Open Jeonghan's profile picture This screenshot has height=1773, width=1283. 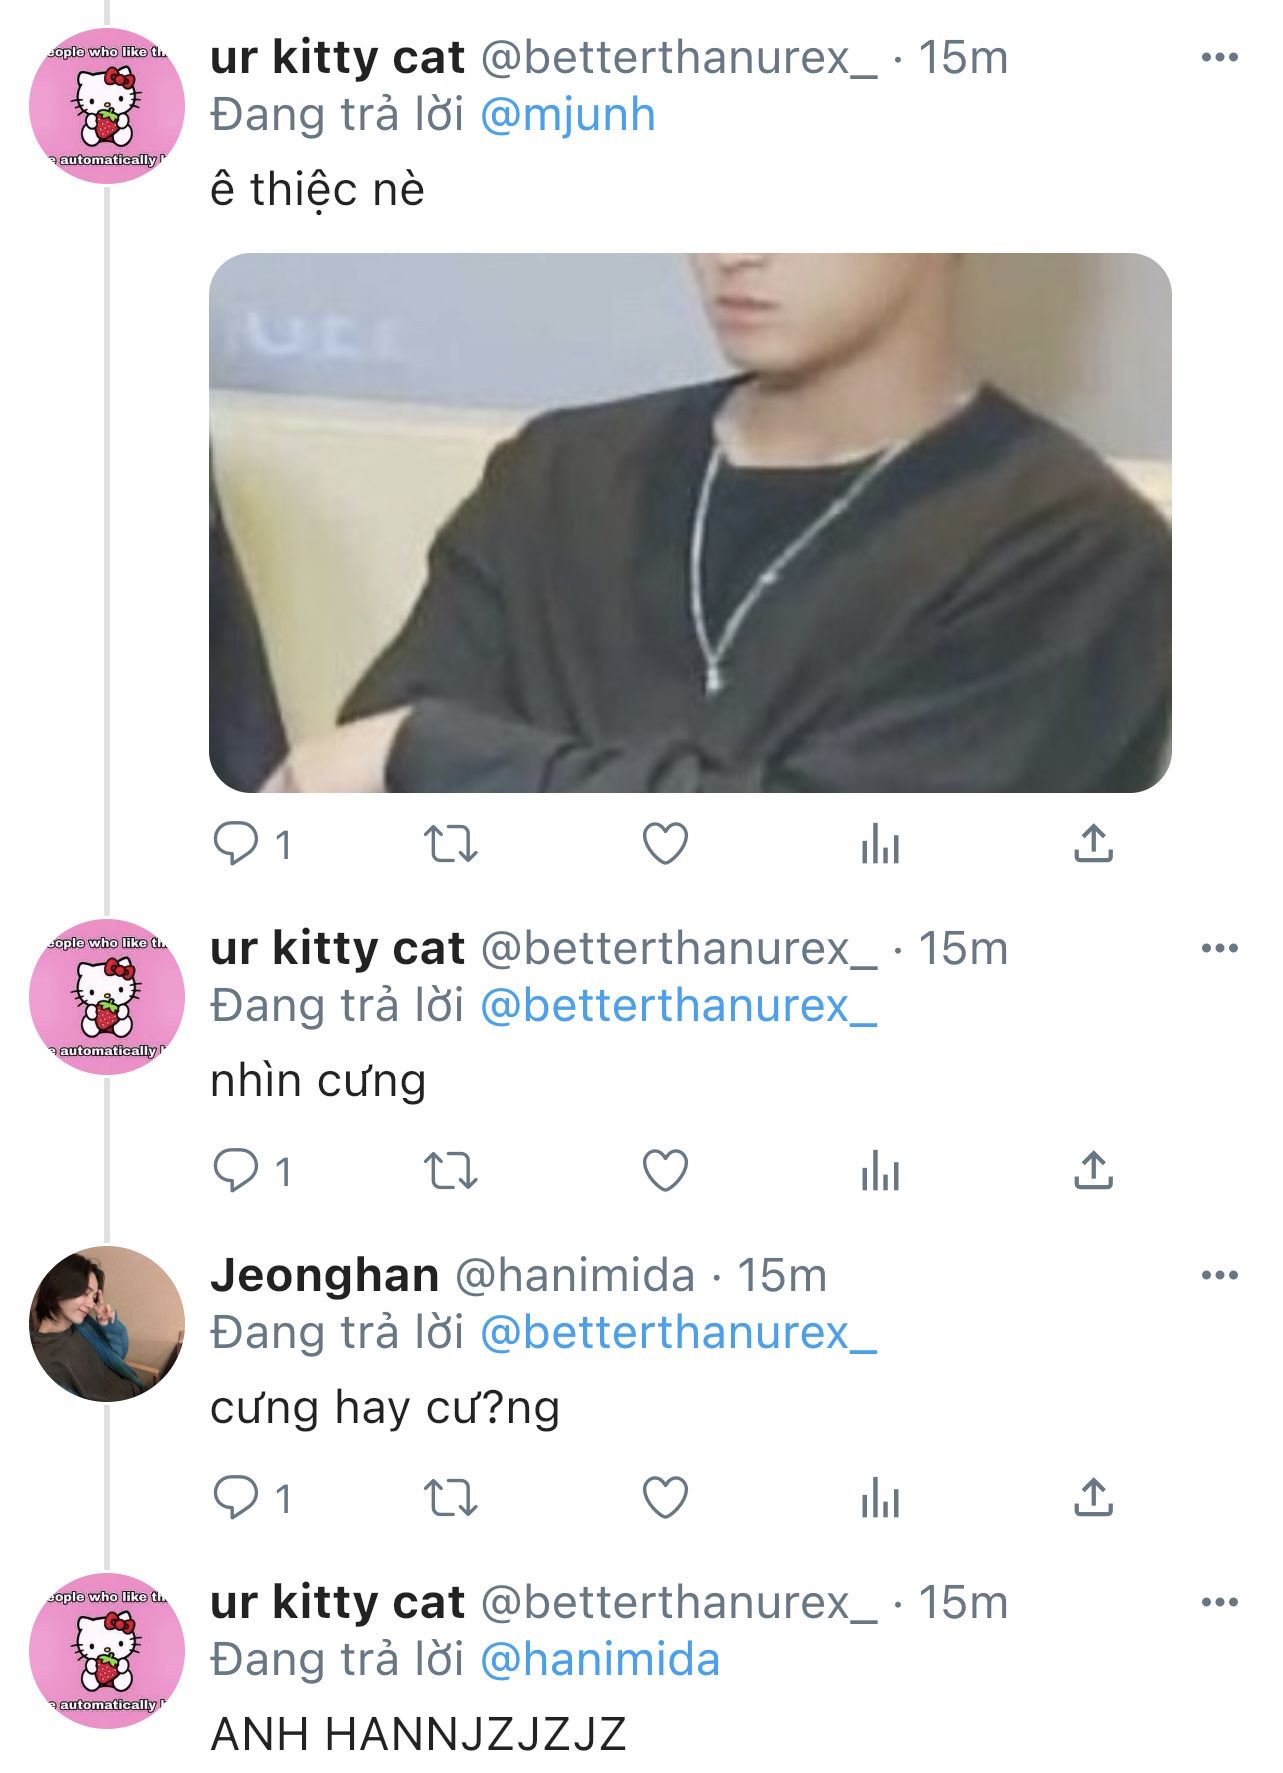pos(107,1323)
